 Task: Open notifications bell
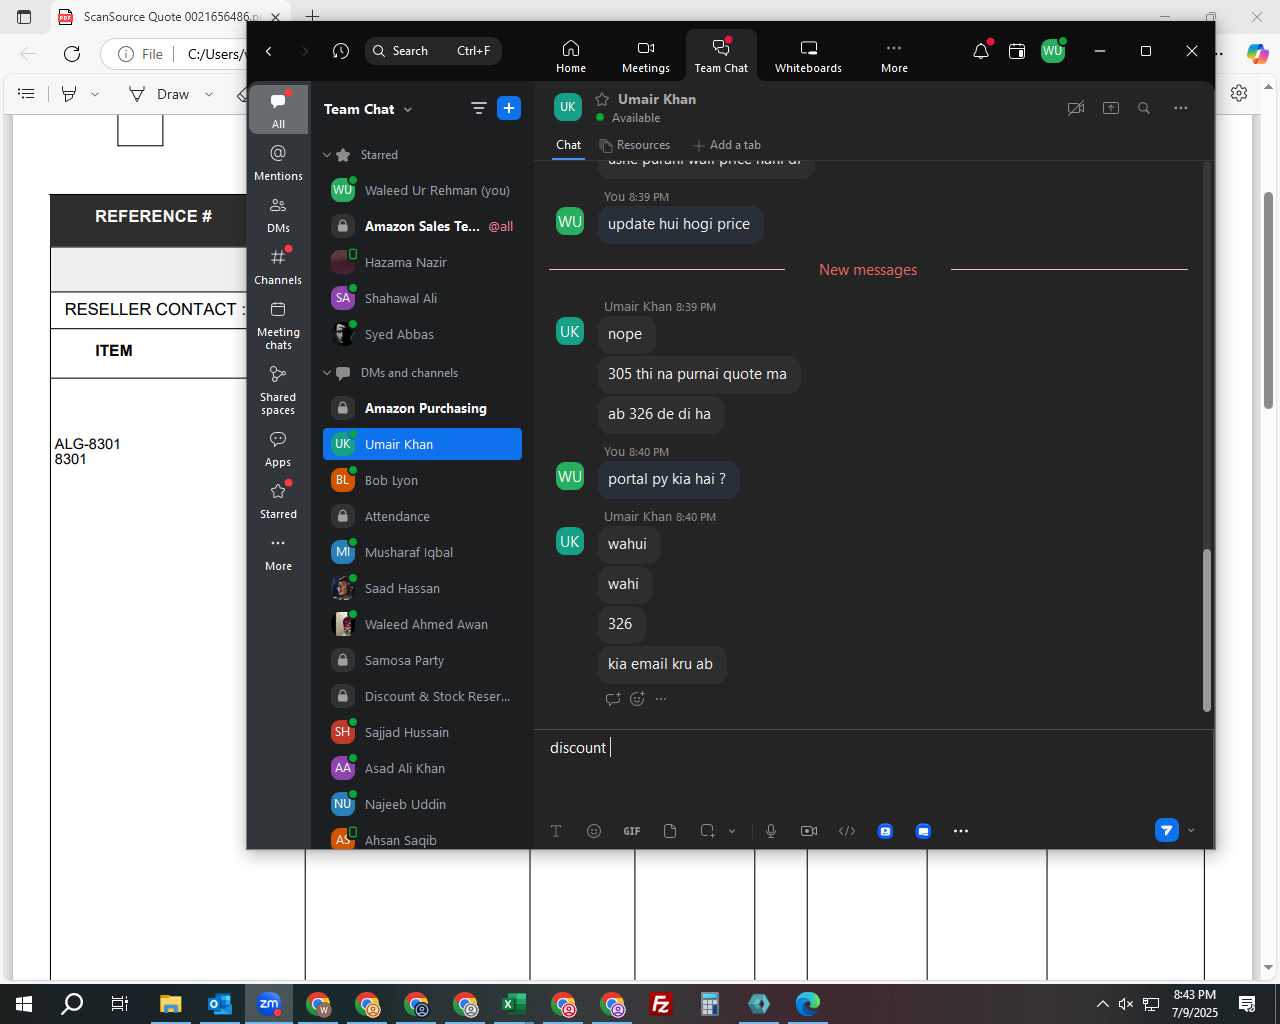tap(981, 51)
